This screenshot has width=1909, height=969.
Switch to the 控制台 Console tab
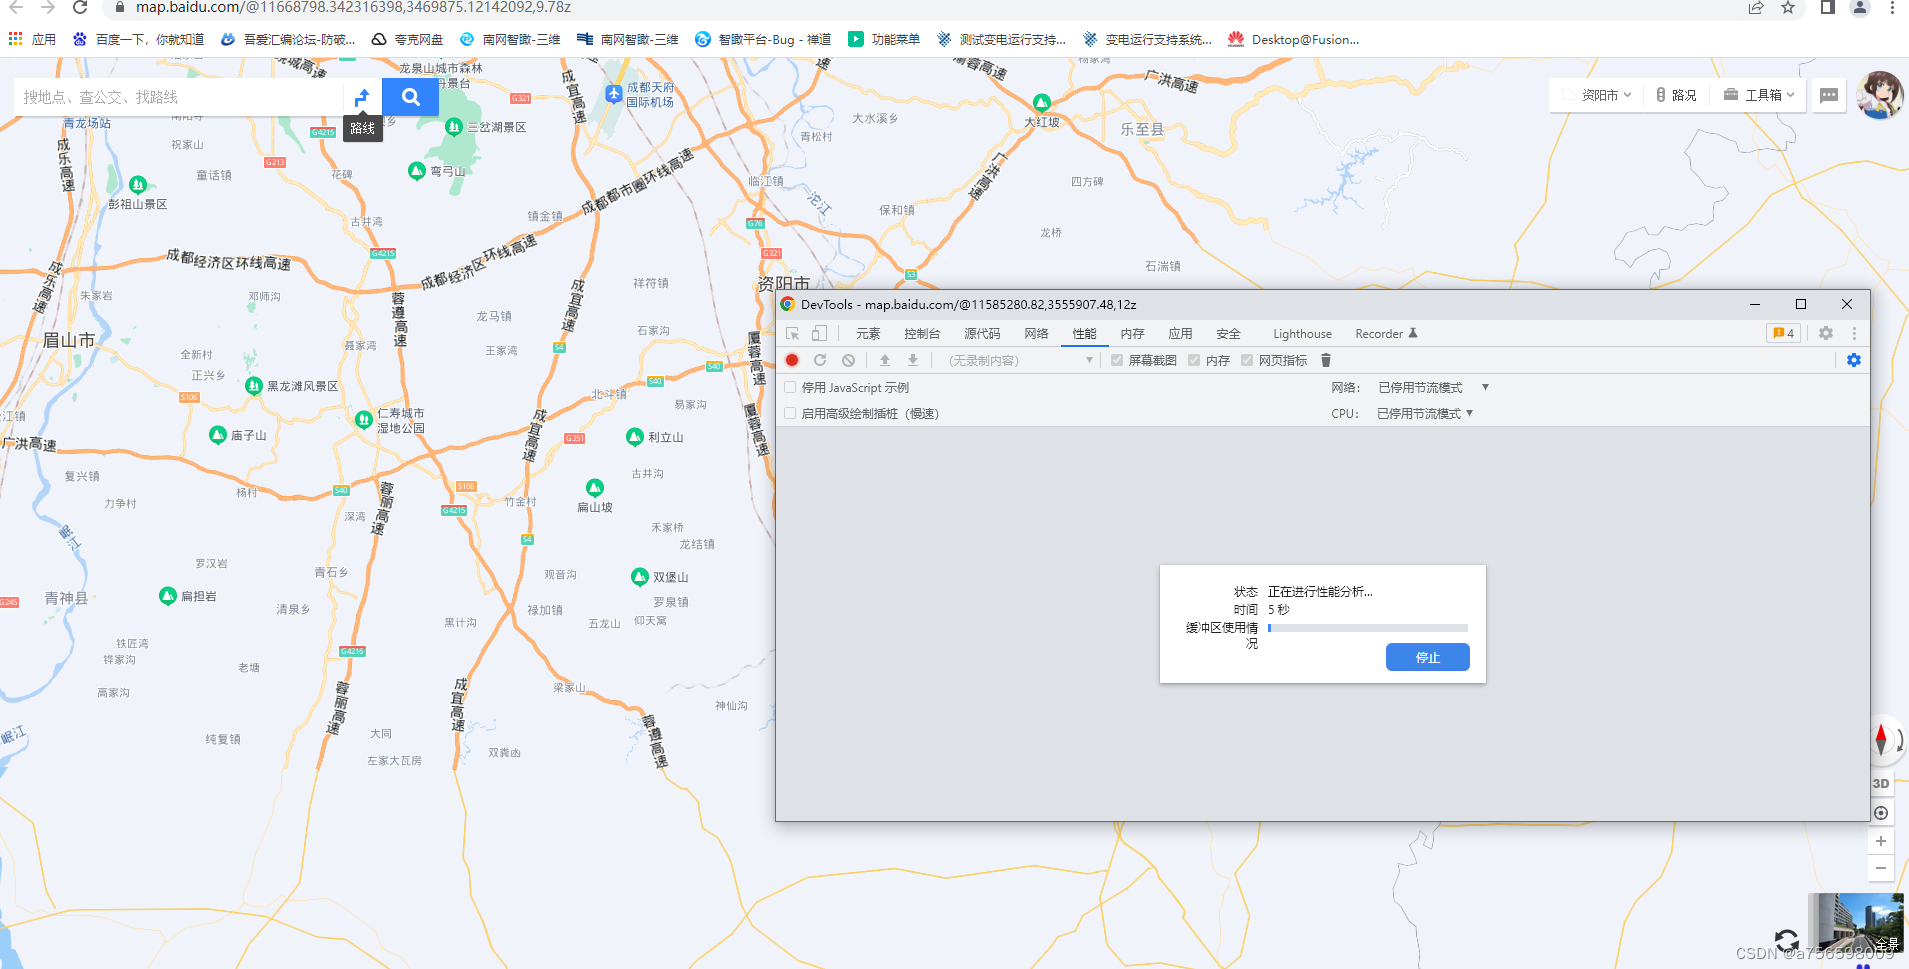click(x=922, y=333)
